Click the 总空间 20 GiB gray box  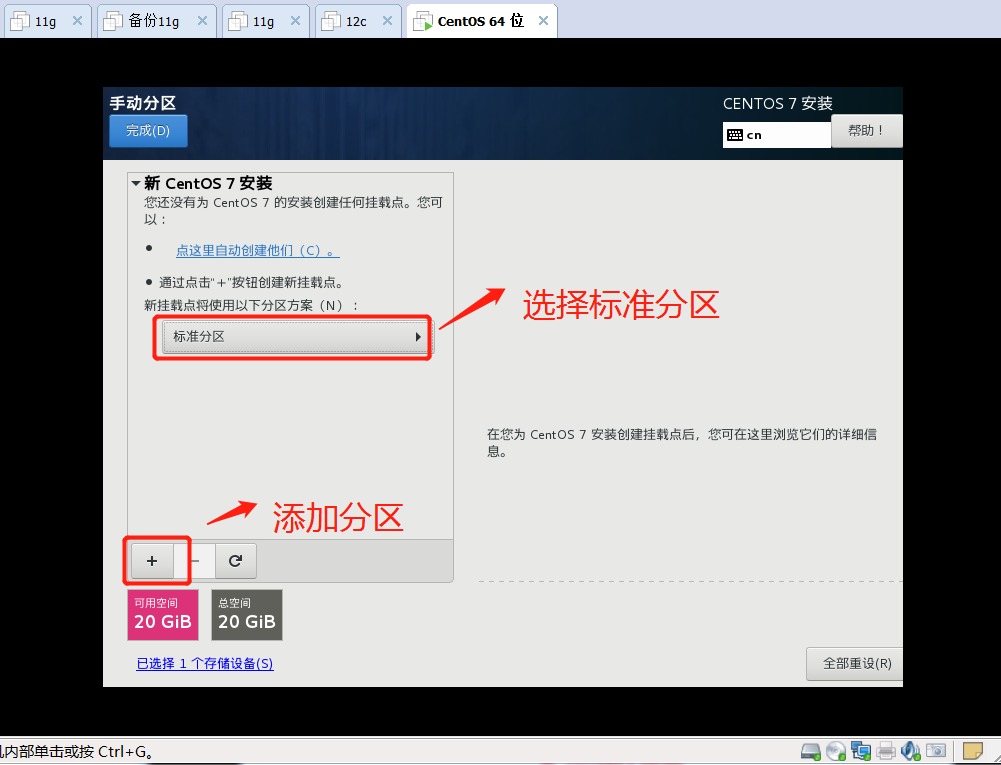coord(247,614)
